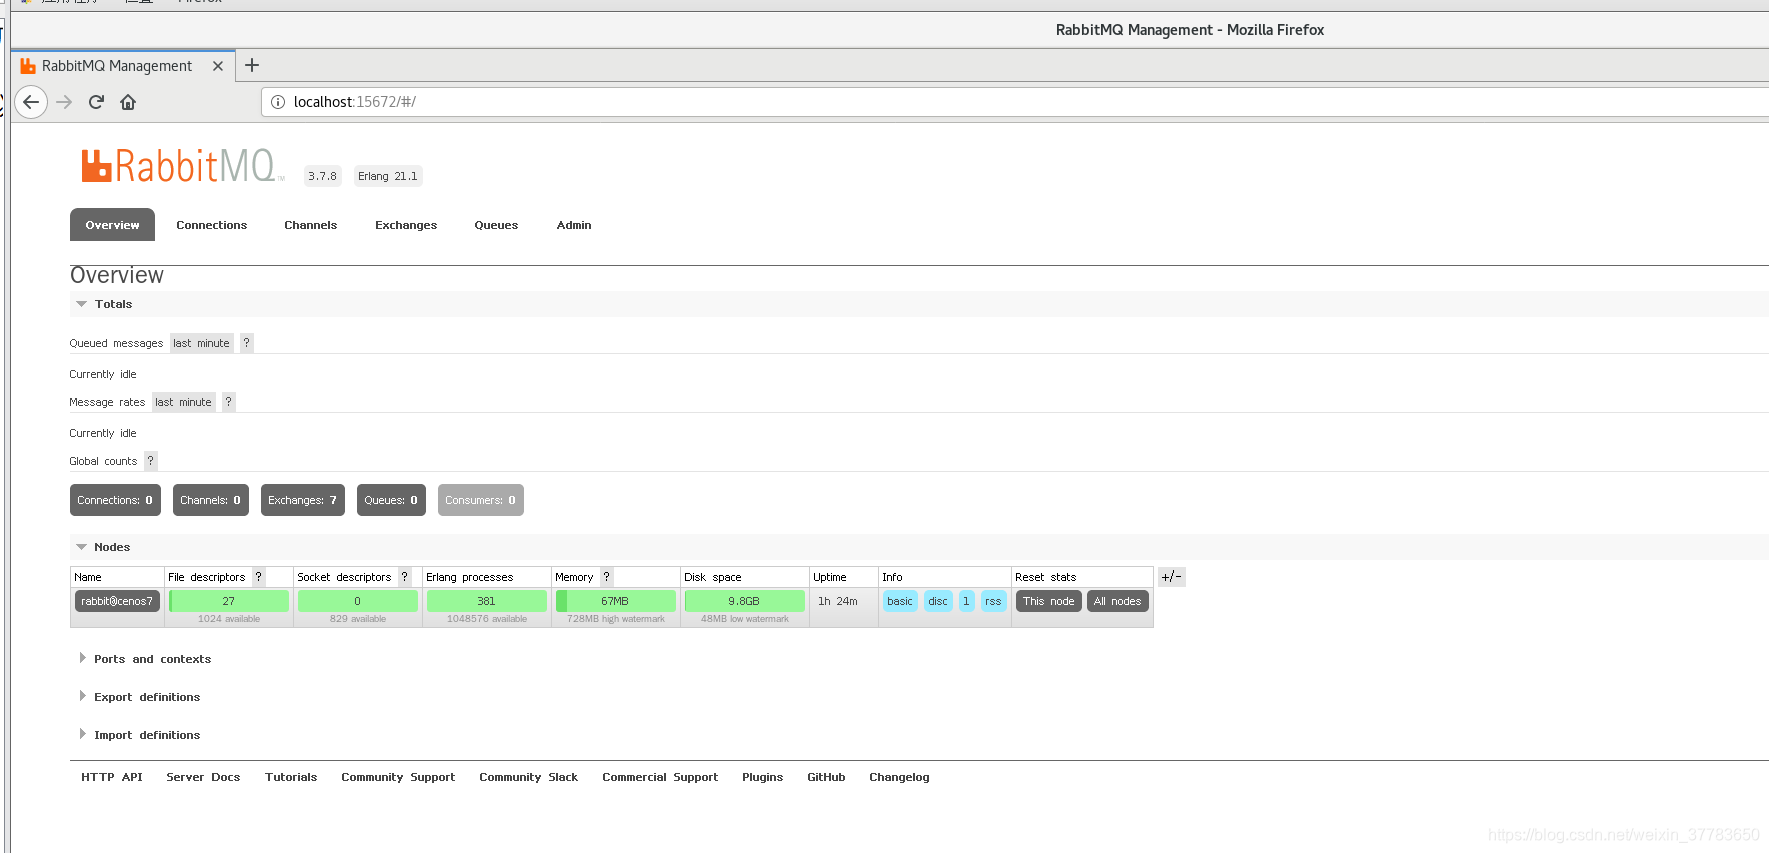
Task: Click the Consumers: 0 count button
Action: point(481,500)
